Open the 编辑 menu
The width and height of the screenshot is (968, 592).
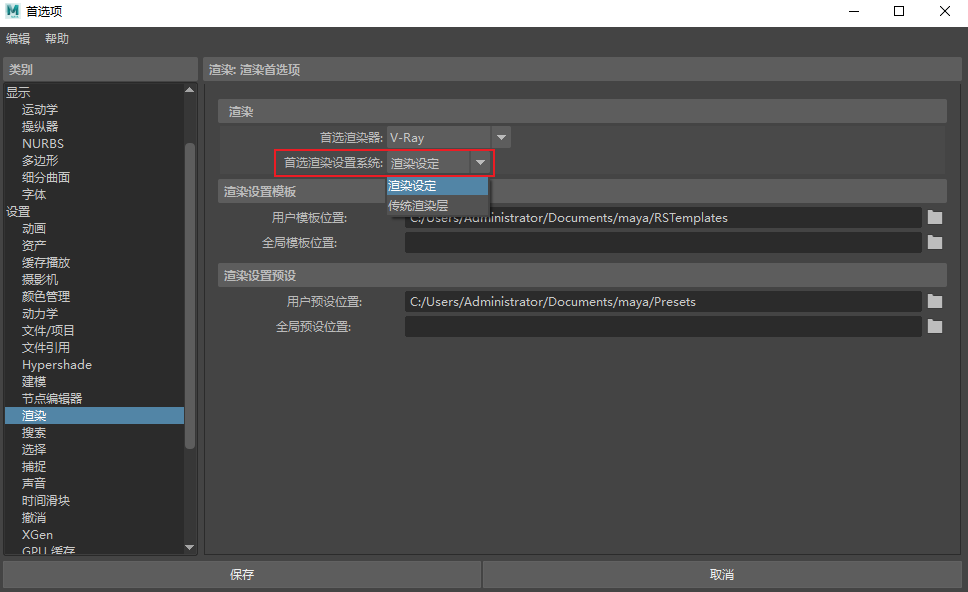pos(17,38)
